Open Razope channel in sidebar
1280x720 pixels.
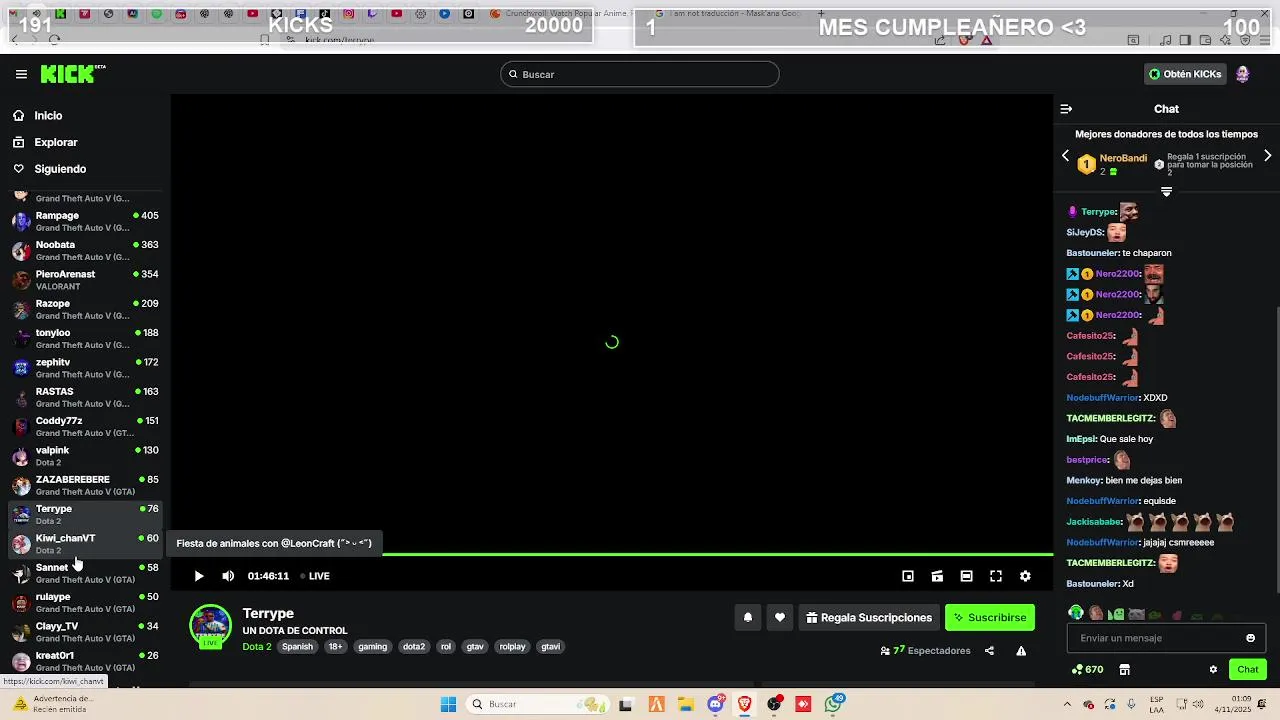[85, 309]
